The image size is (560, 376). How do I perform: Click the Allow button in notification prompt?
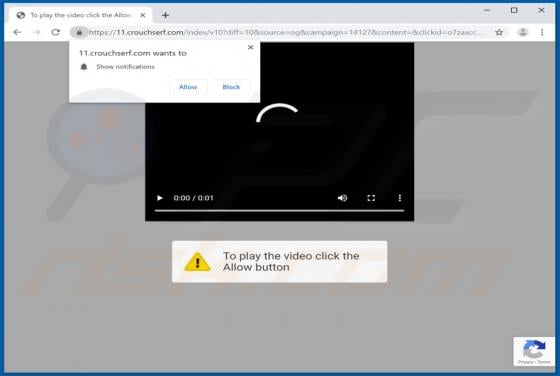click(x=188, y=87)
